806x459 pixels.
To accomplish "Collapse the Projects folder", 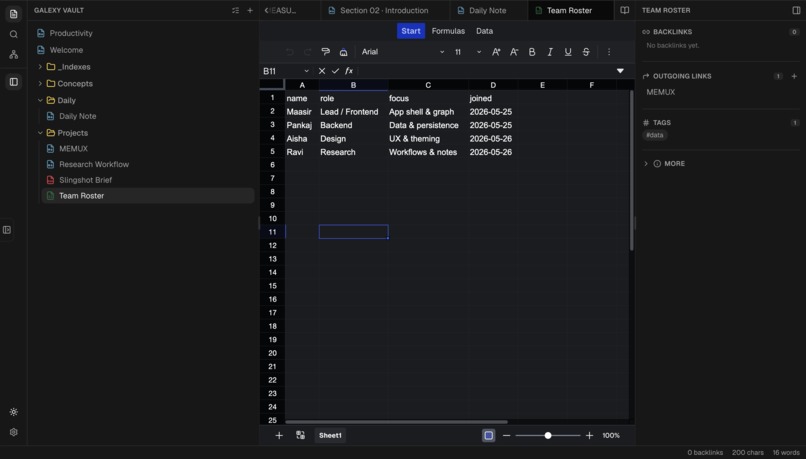I will click(x=40, y=133).
